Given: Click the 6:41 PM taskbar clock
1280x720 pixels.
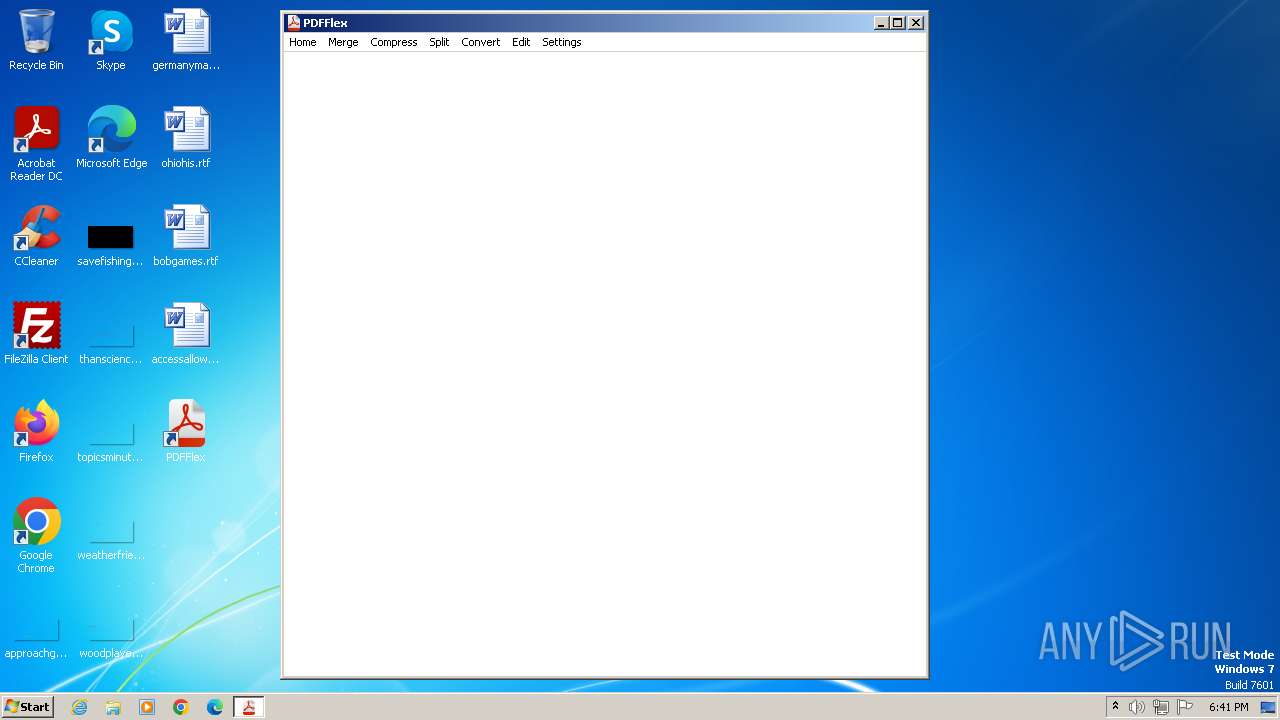Looking at the screenshot, I should pyautogui.click(x=1228, y=707).
